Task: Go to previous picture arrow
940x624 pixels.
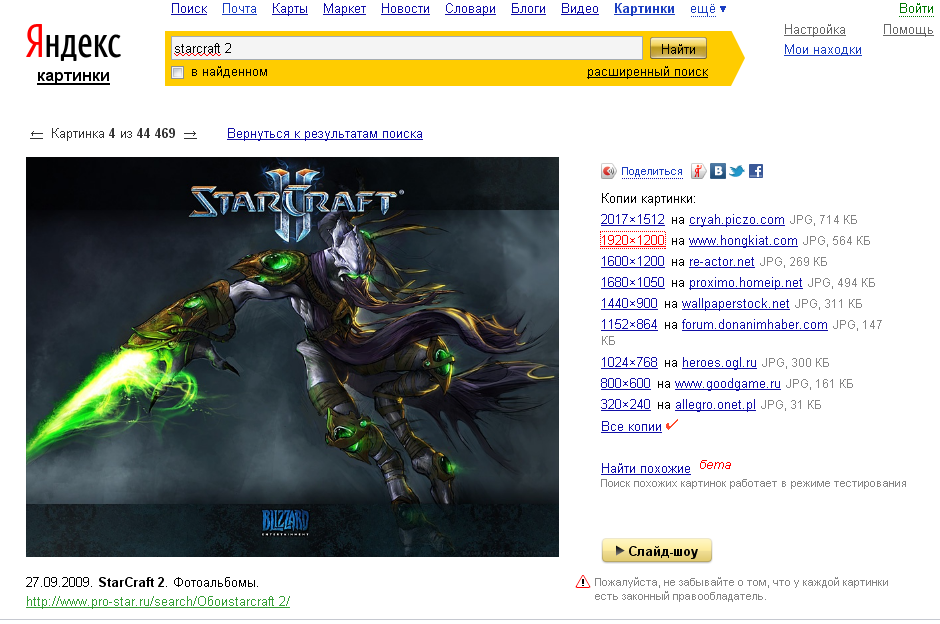Action: coord(37,135)
